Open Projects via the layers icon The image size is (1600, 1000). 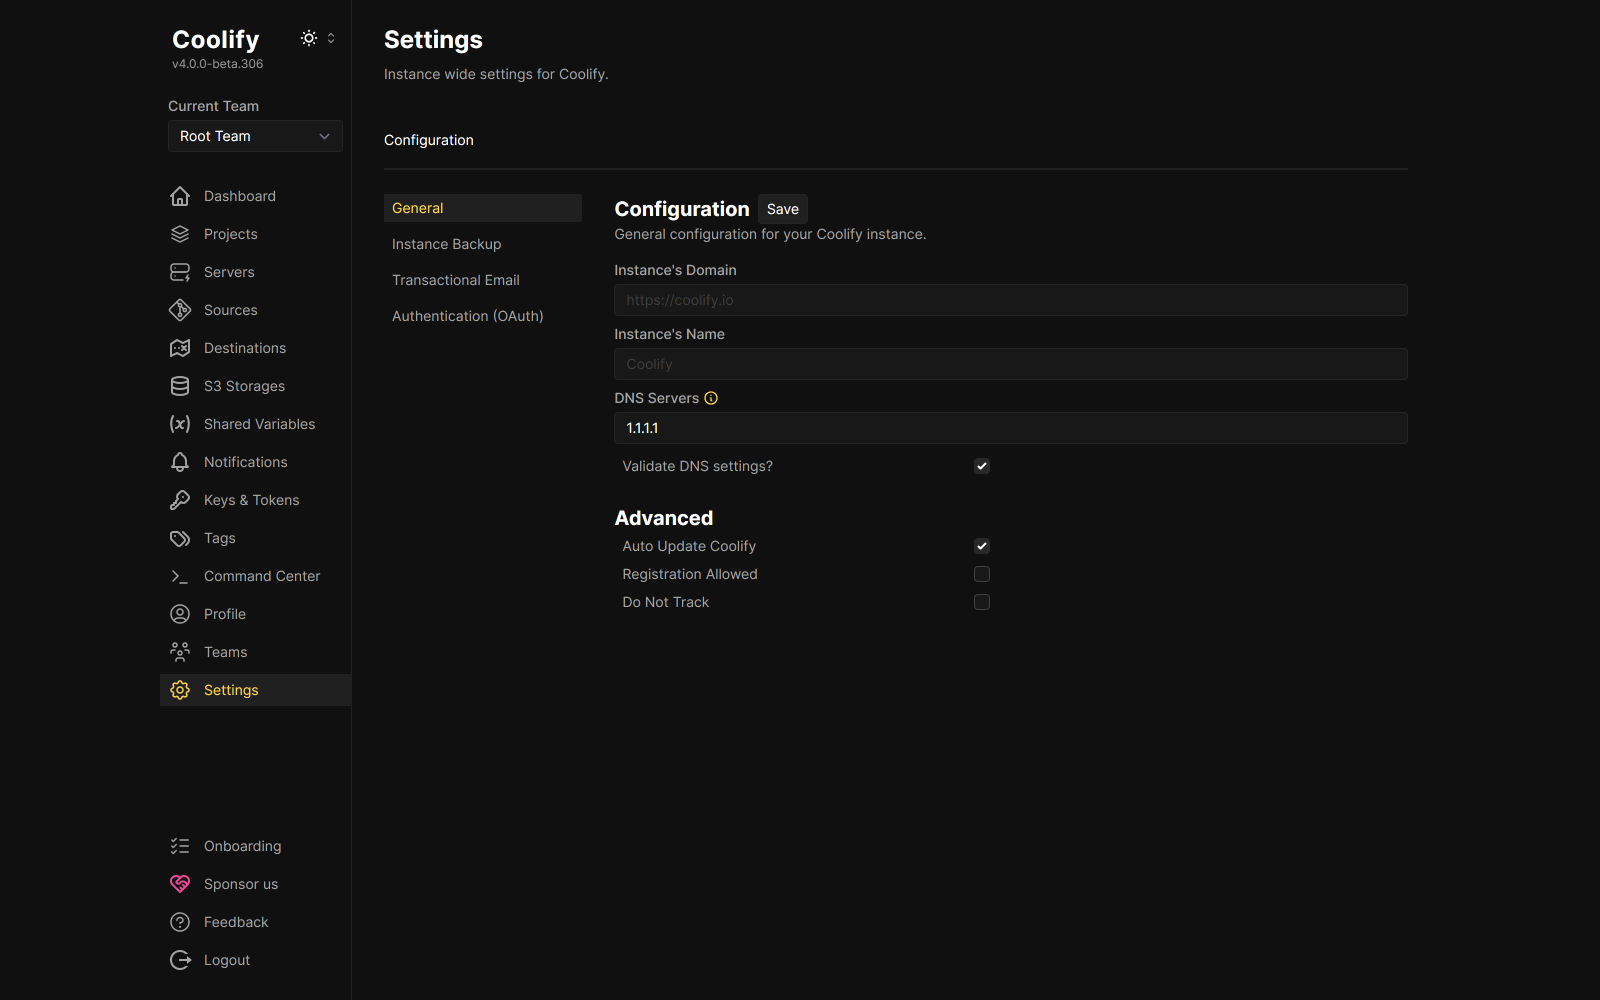180,234
